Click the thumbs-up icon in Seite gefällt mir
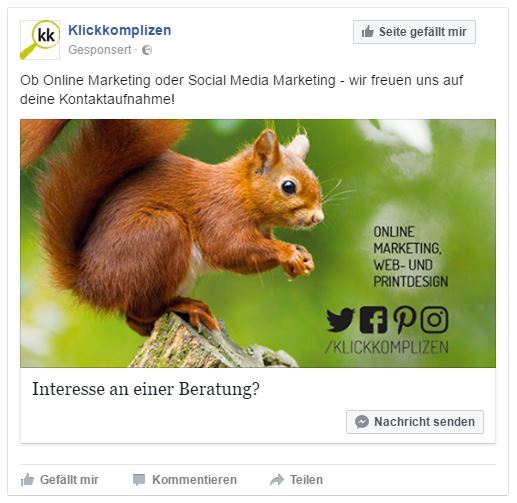Image resolution: width=517 pixels, height=503 pixels. tap(368, 32)
